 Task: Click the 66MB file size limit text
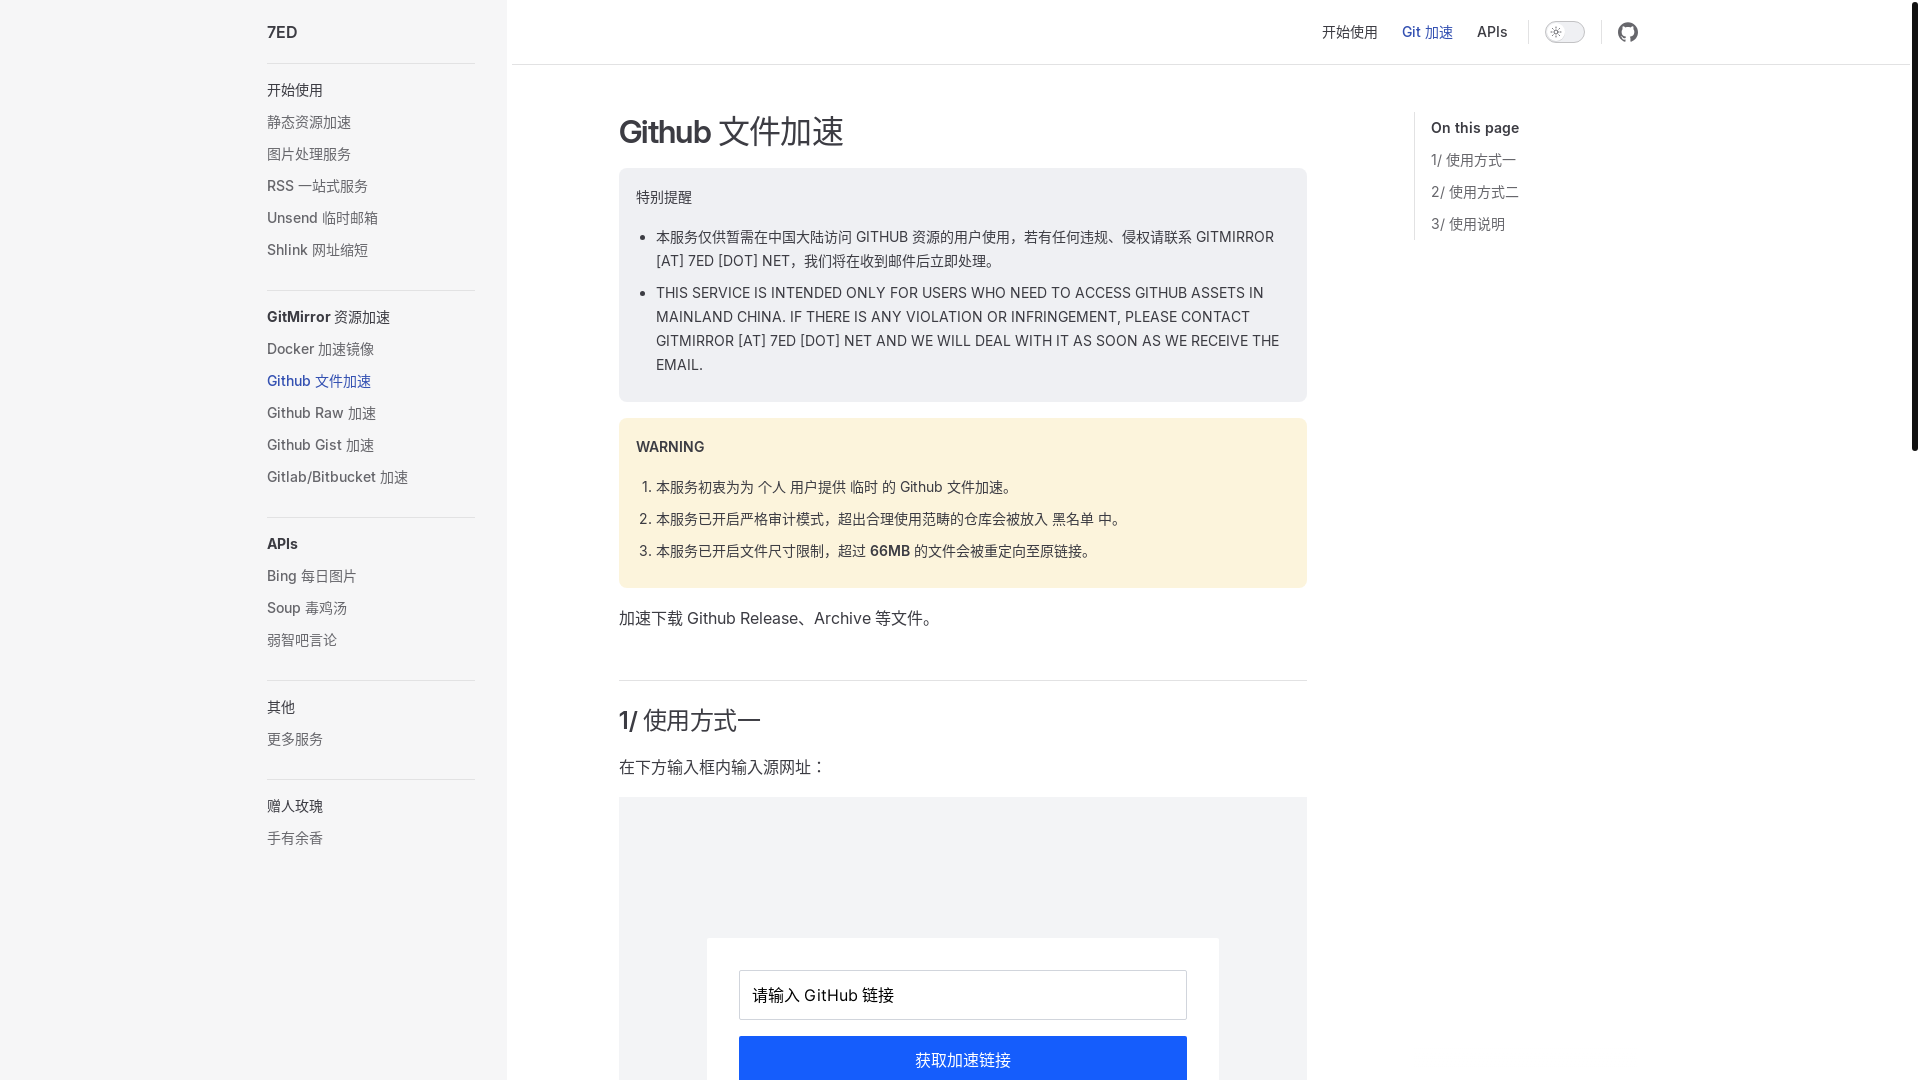tap(889, 551)
